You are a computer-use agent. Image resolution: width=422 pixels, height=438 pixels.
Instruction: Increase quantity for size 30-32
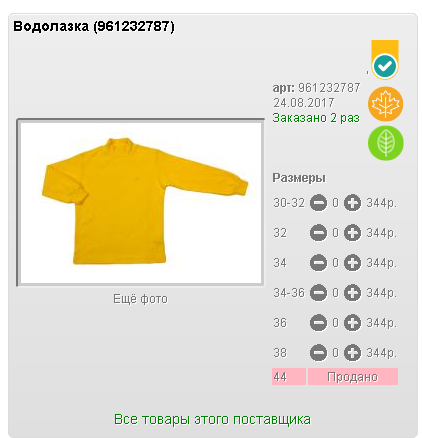pyautogui.click(x=352, y=203)
